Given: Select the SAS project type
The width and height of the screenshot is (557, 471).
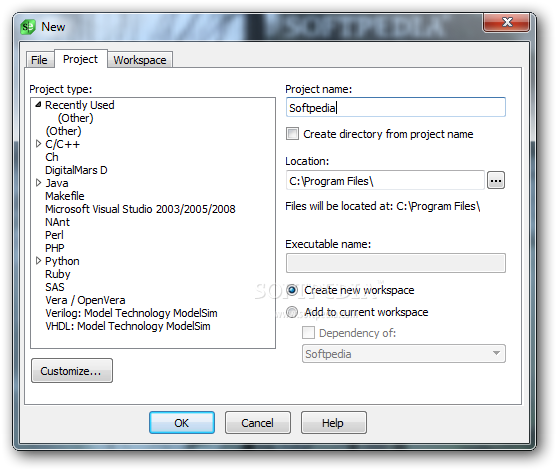Looking at the screenshot, I should coord(55,287).
